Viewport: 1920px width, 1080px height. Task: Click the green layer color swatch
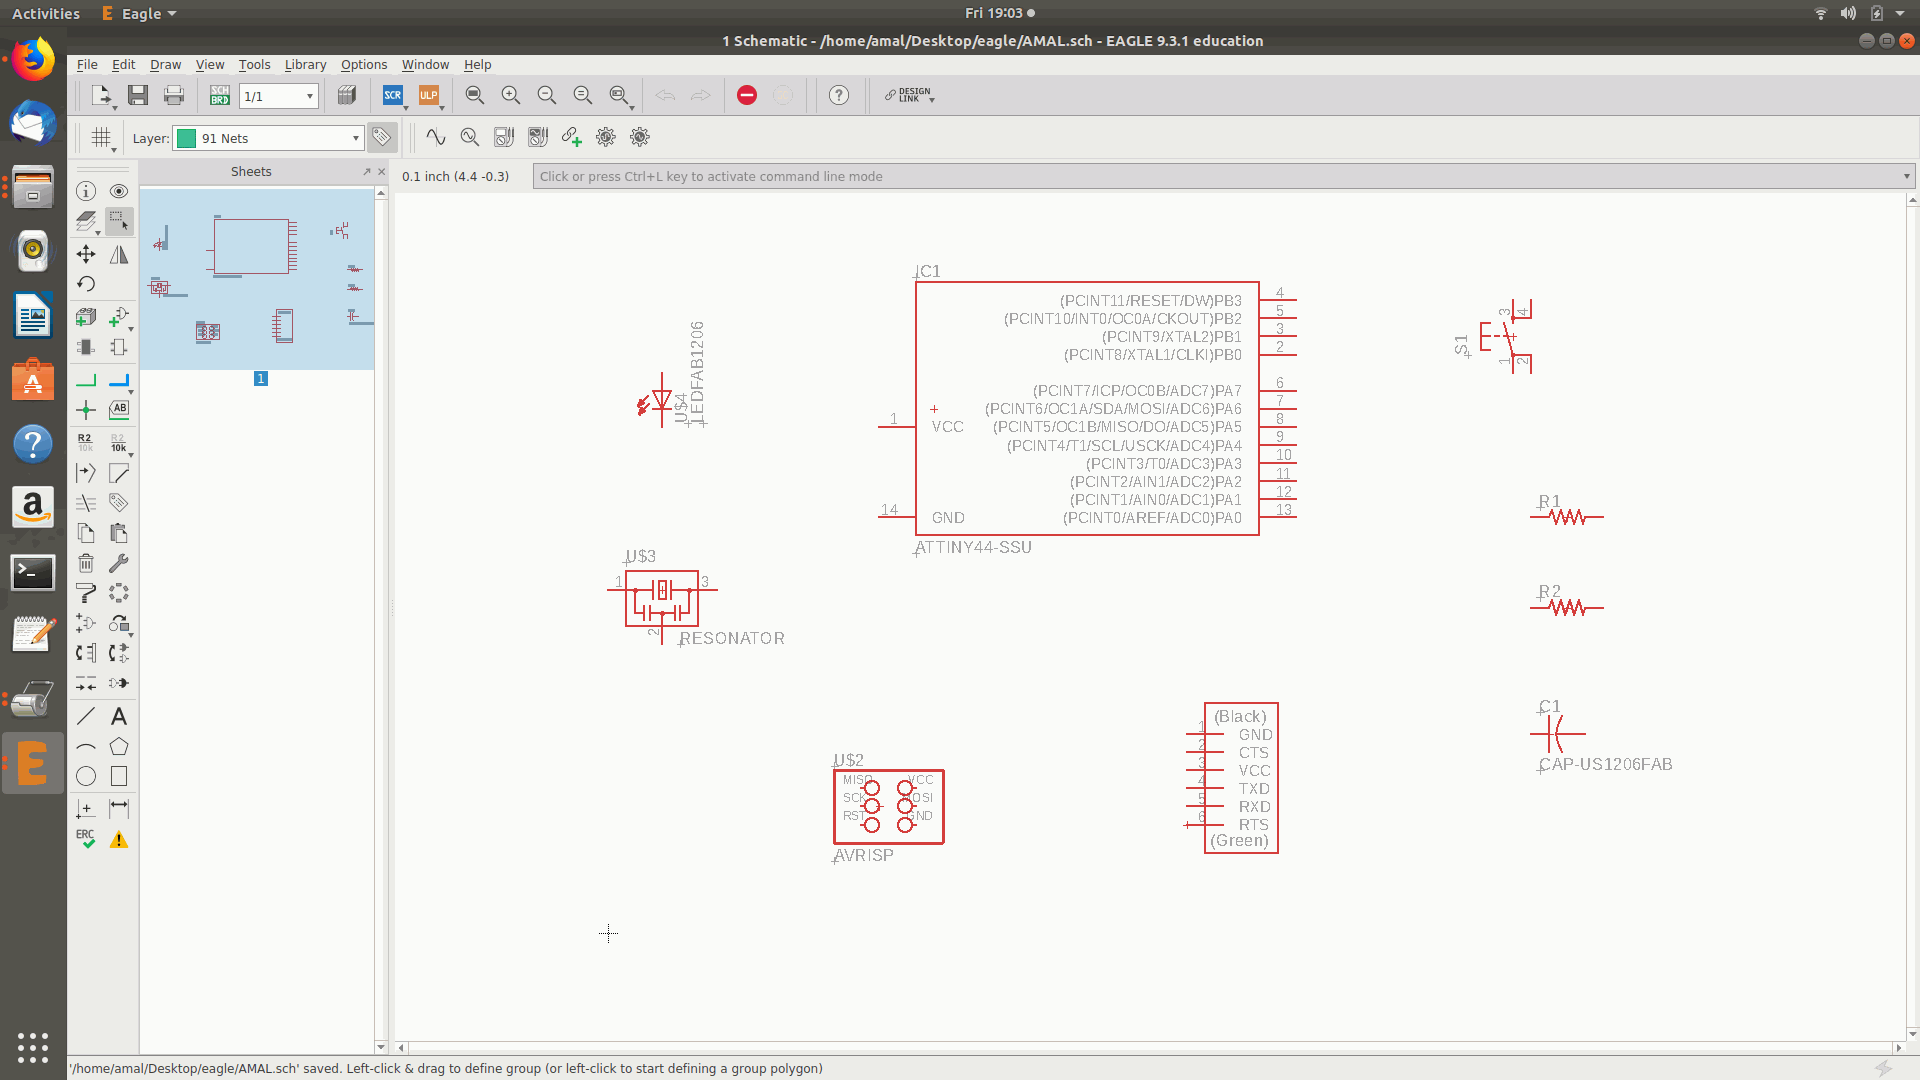[x=186, y=138]
